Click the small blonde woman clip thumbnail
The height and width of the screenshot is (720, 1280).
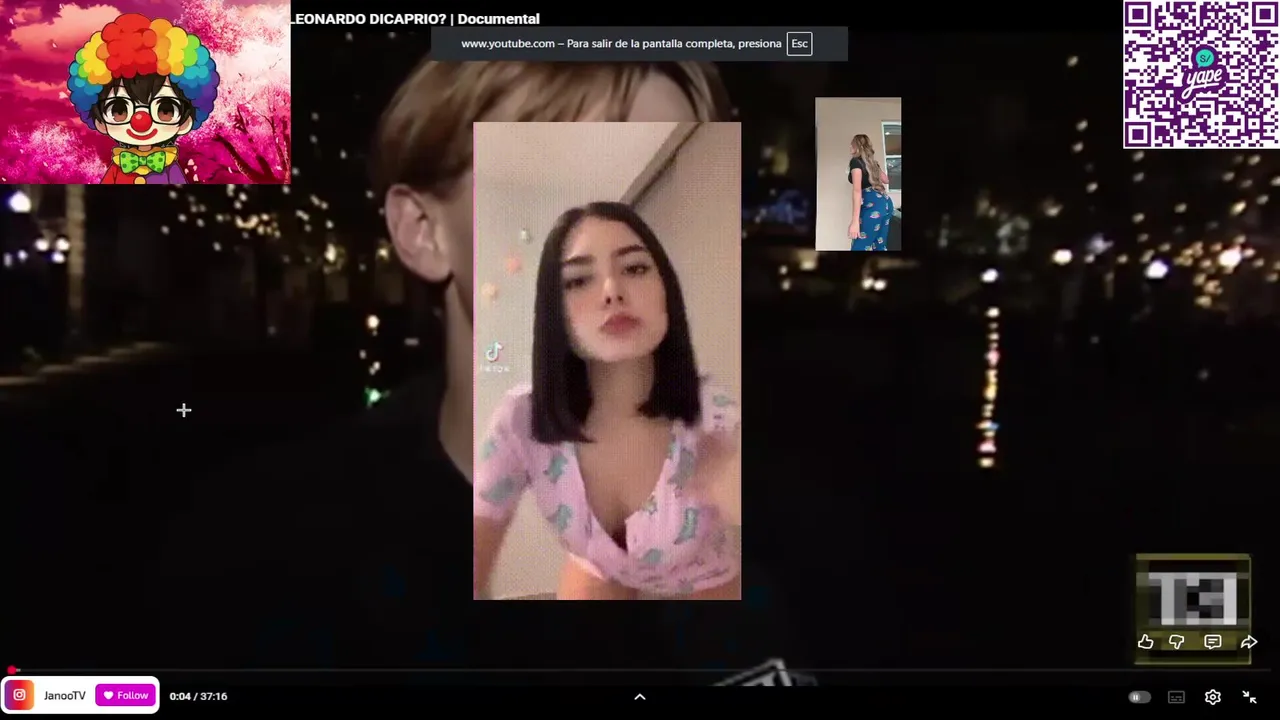coord(858,174)
